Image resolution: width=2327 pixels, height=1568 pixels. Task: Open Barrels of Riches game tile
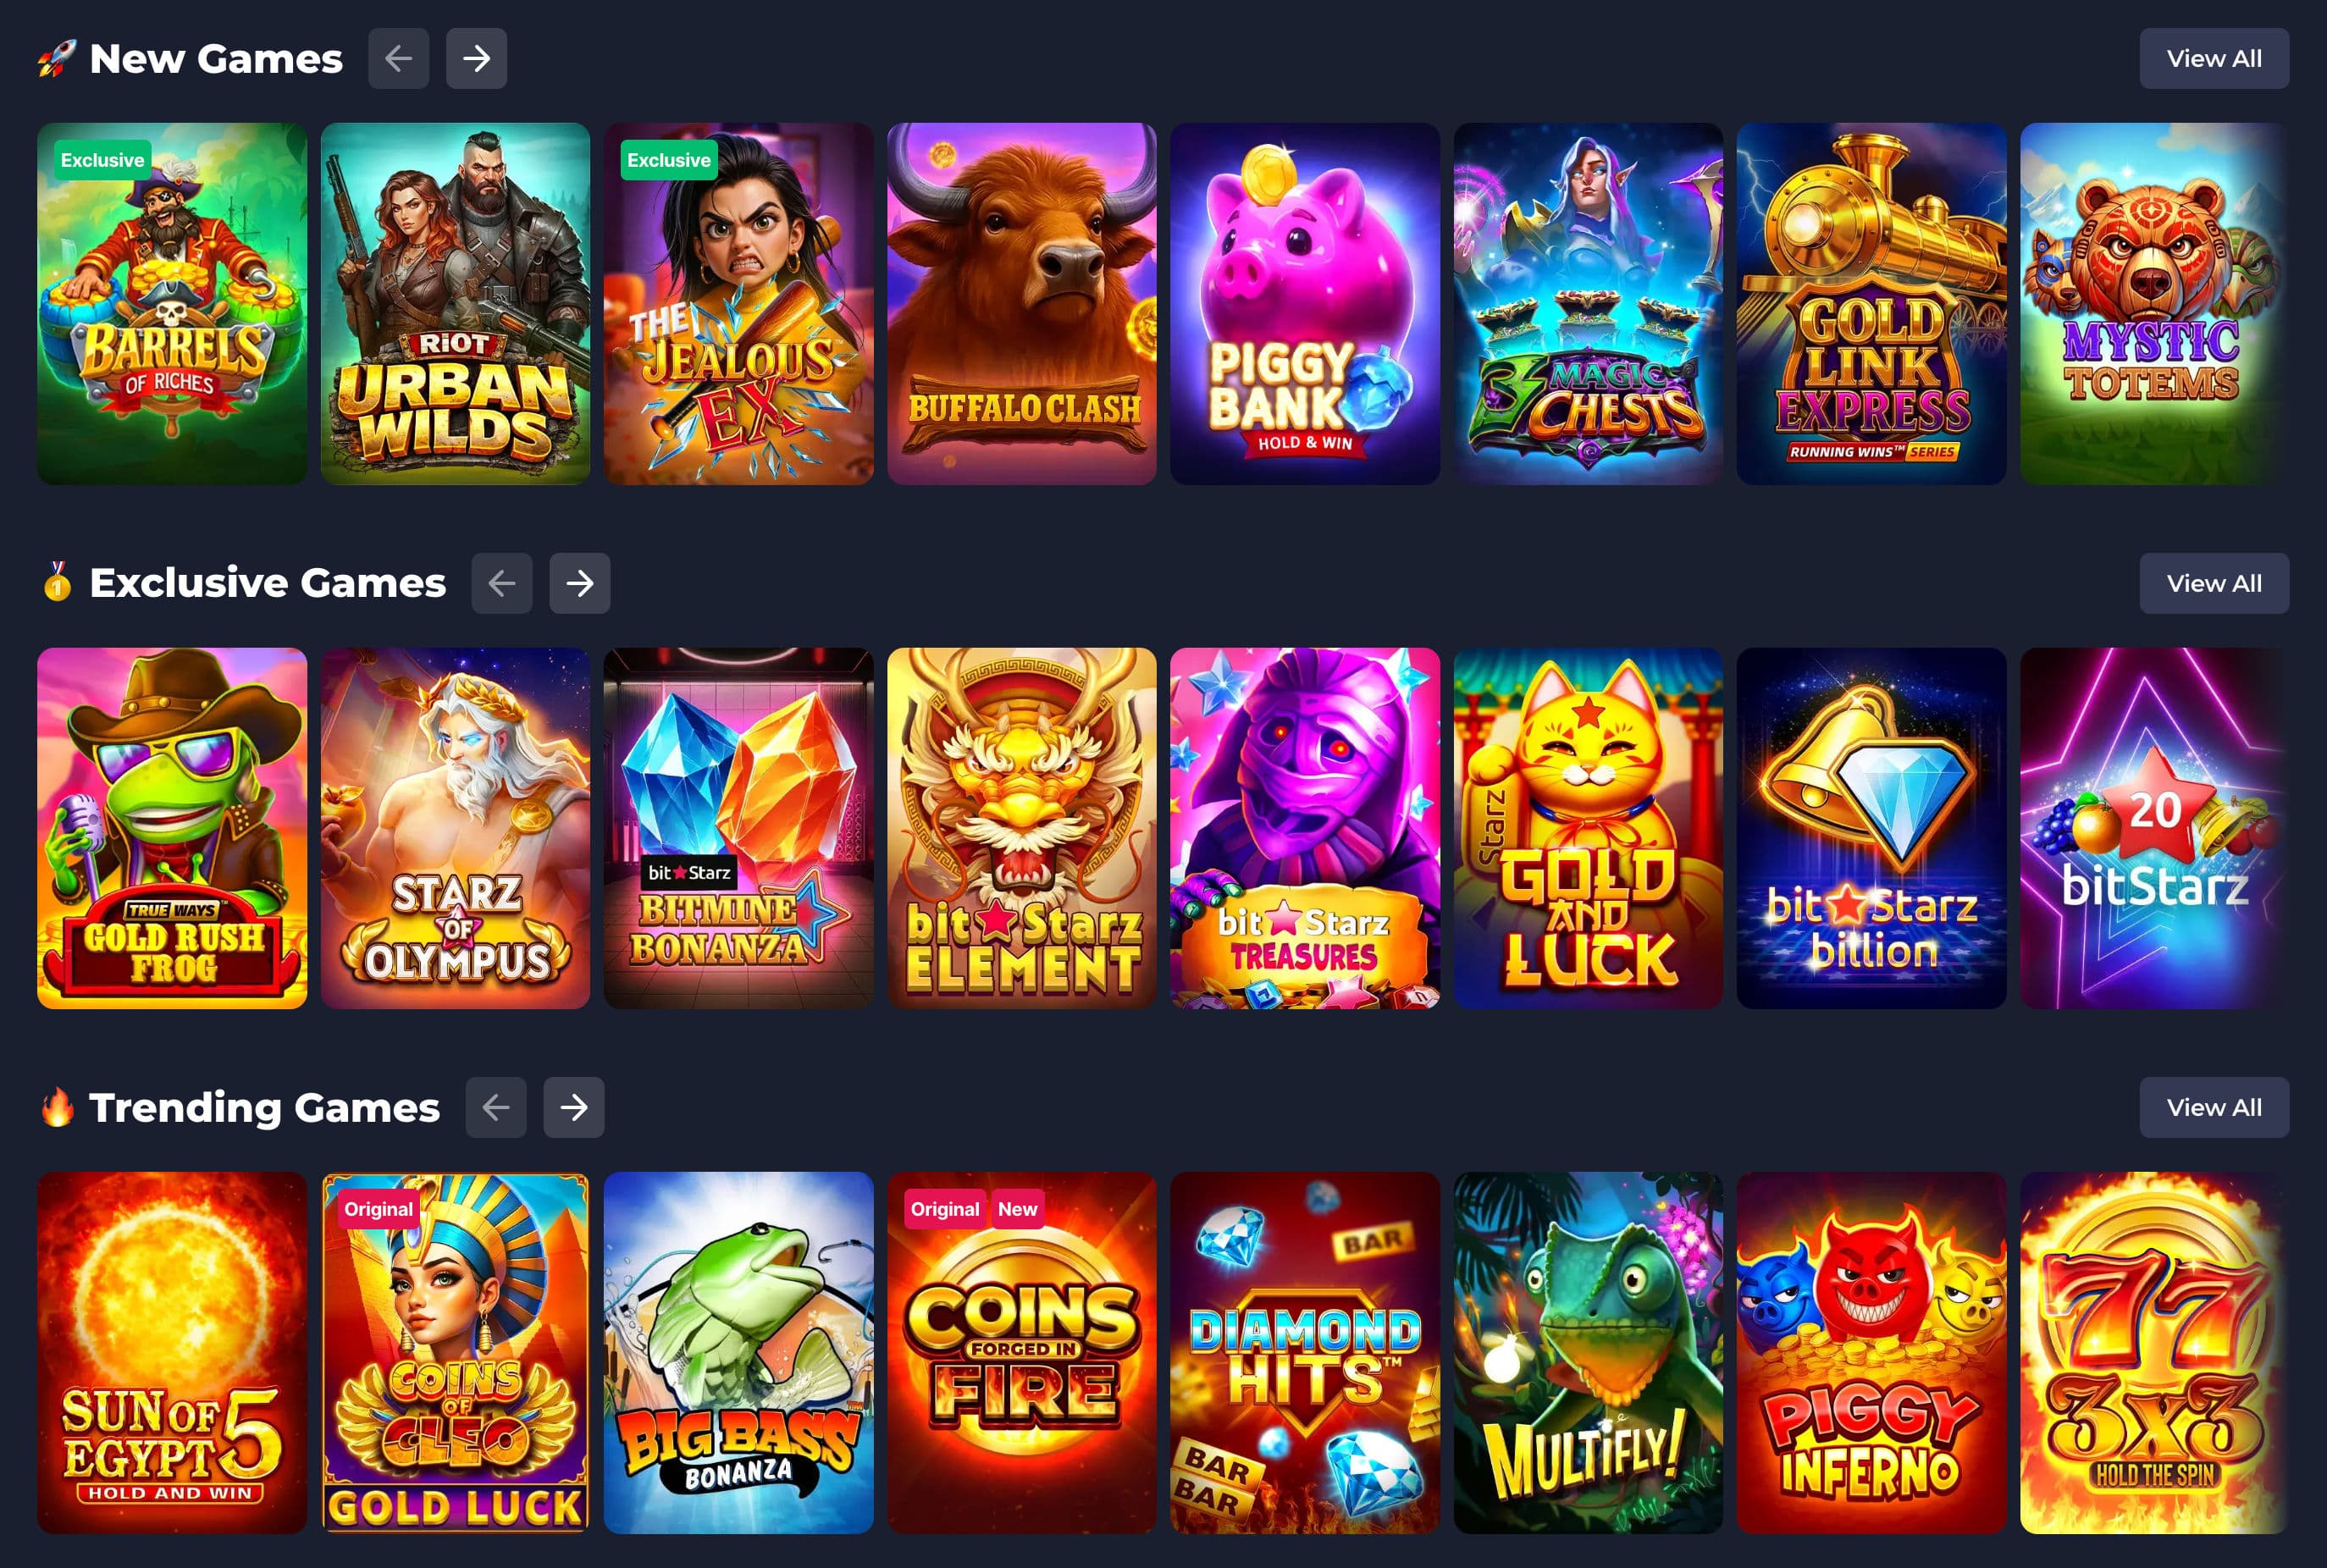(172, 304)
